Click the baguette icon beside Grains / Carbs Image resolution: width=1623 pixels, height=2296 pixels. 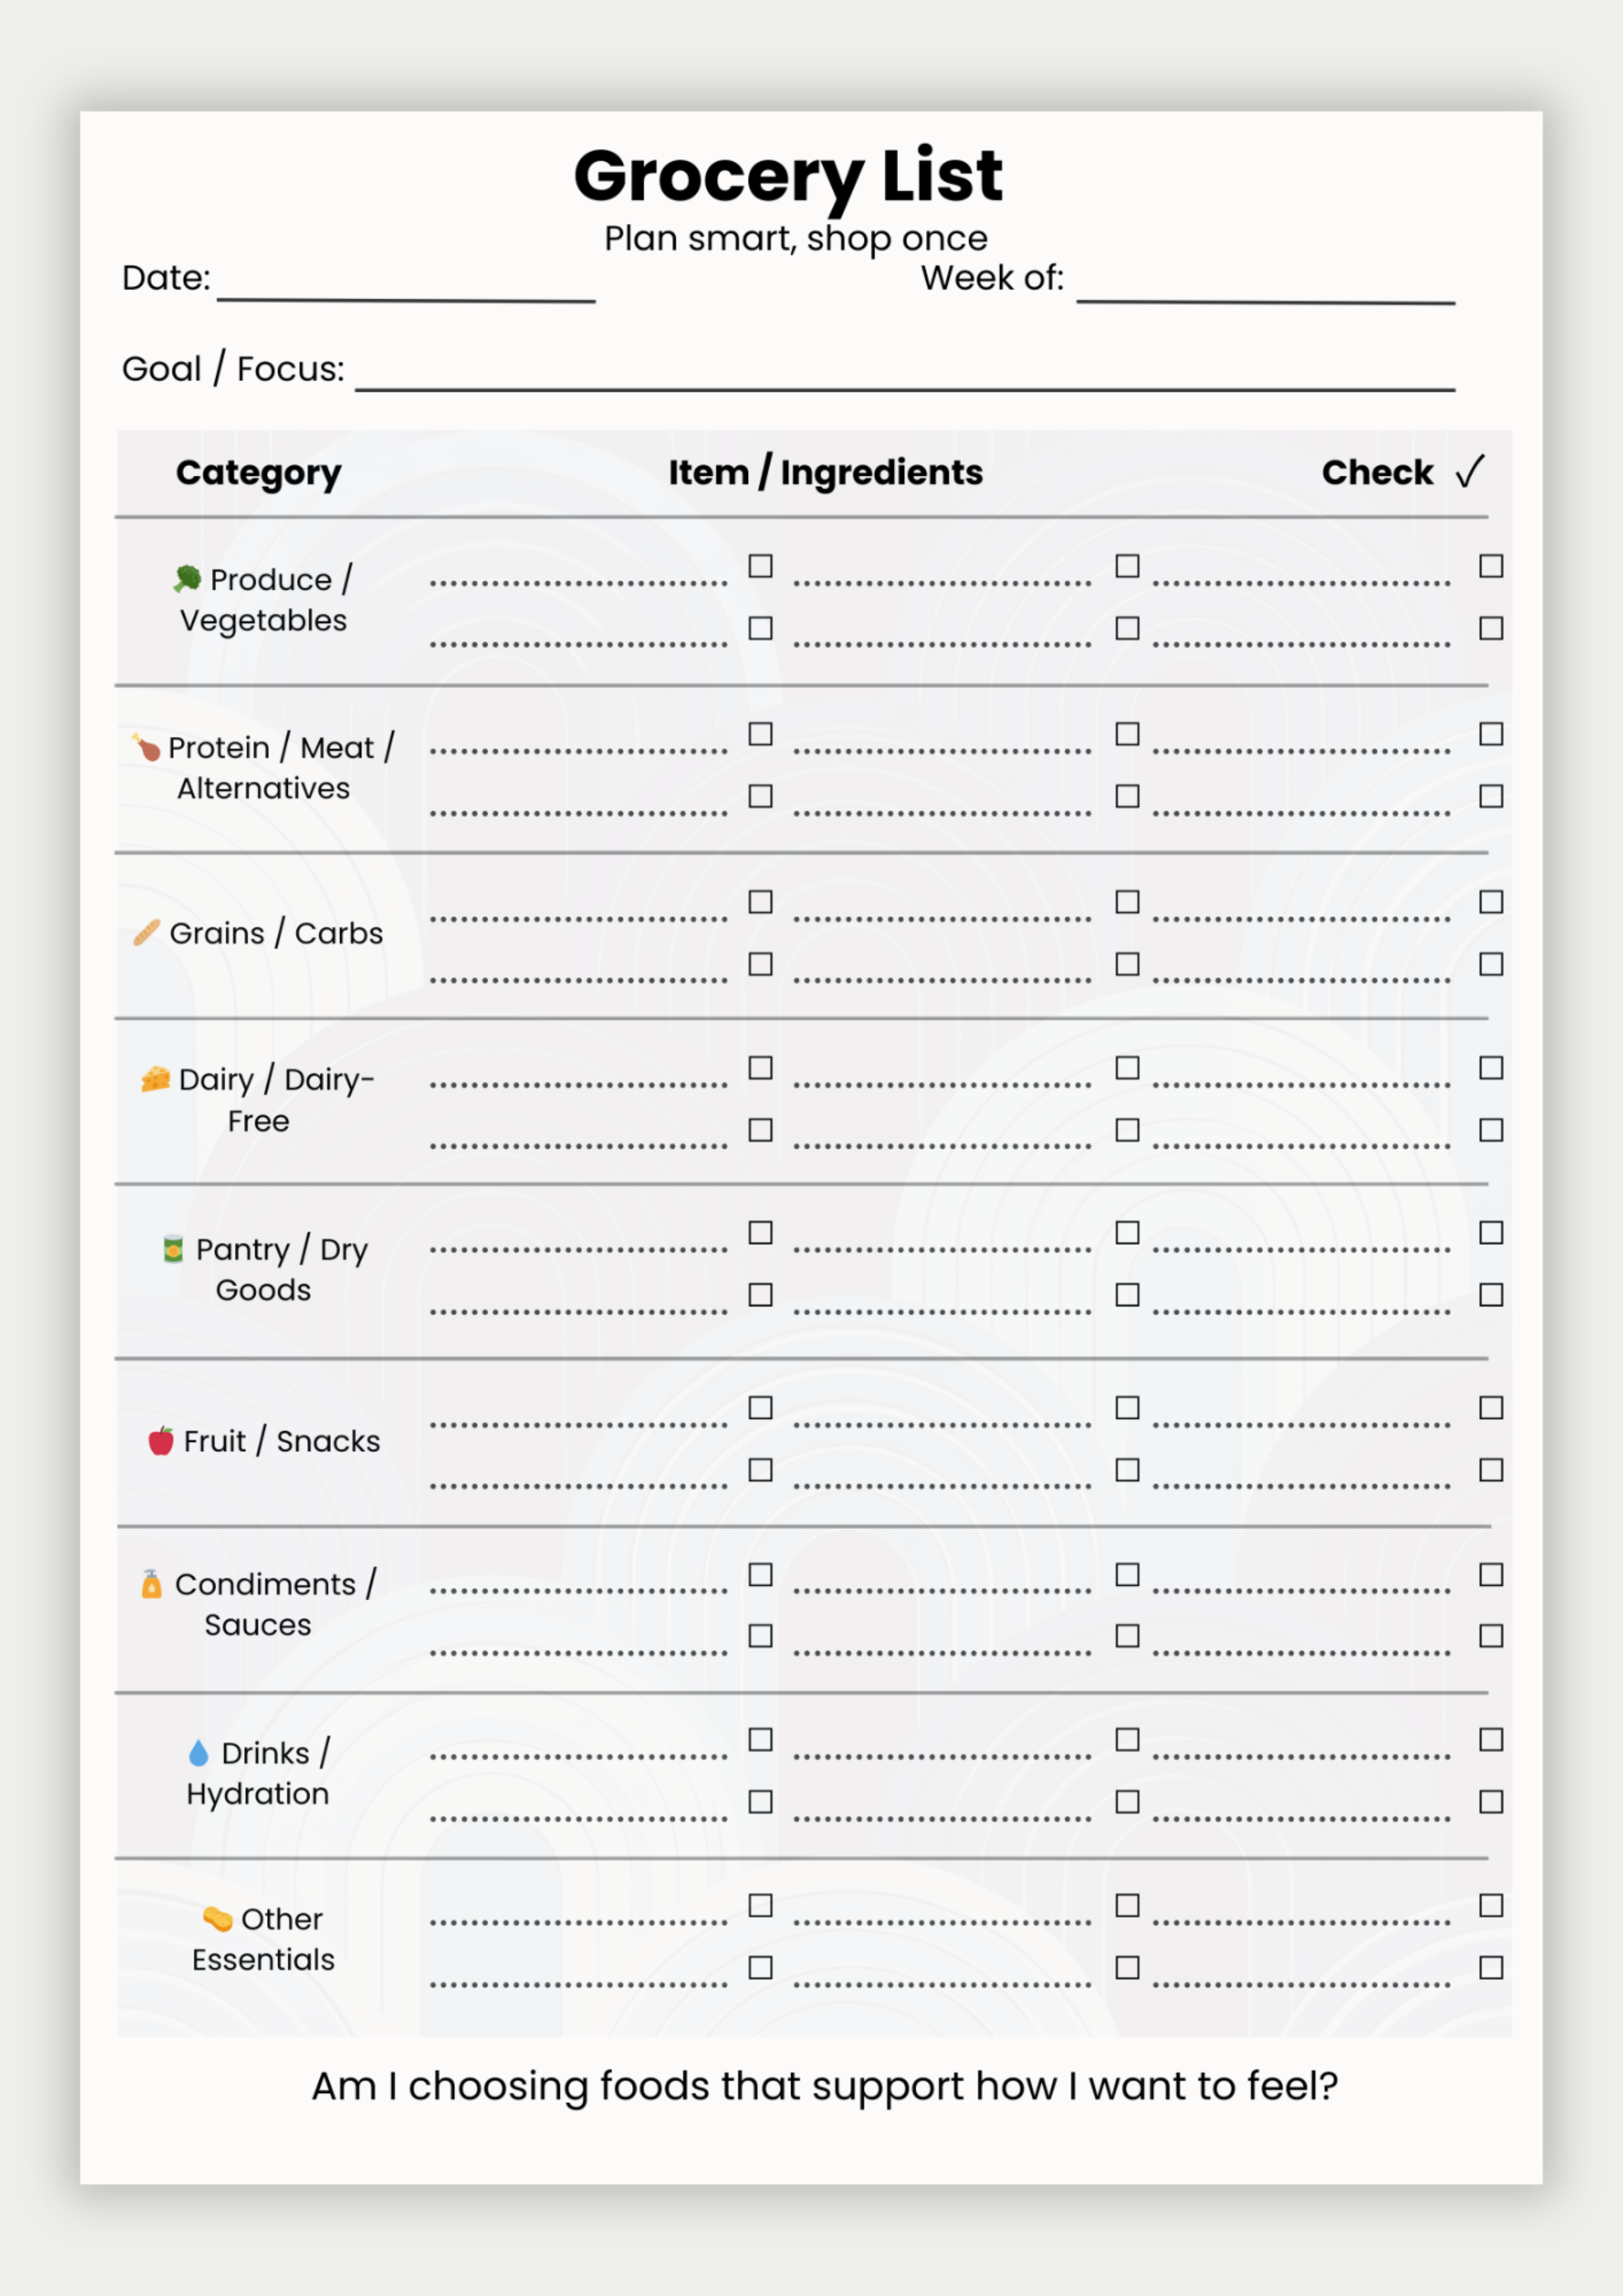[x=147, y=932]
